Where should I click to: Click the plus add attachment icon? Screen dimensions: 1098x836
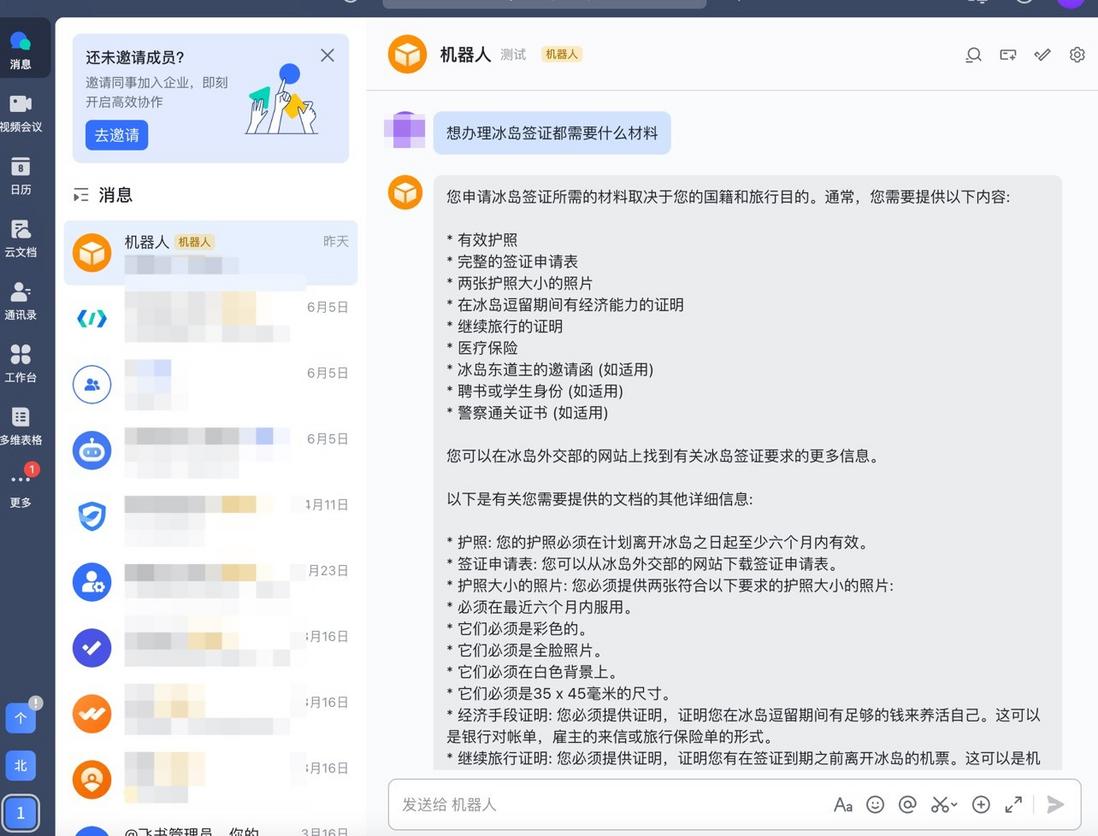pos(981,804)
